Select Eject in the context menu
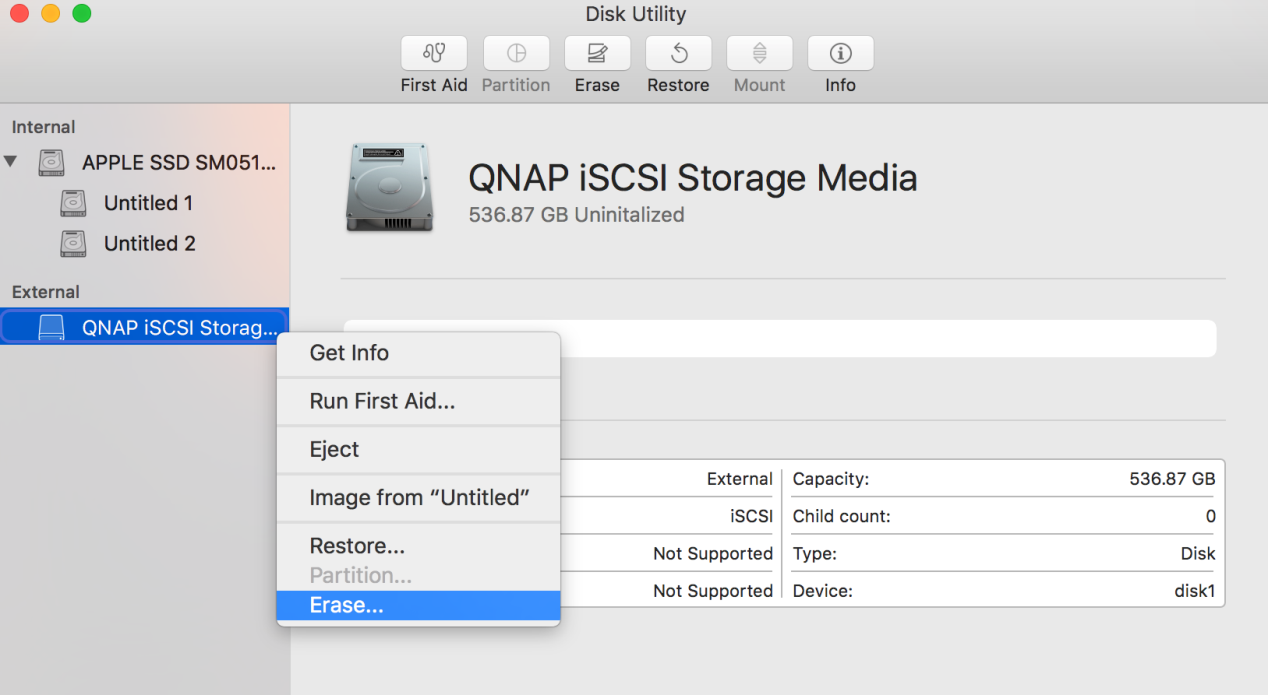This screenshot has width=1268, height=695. pos(334,449)
